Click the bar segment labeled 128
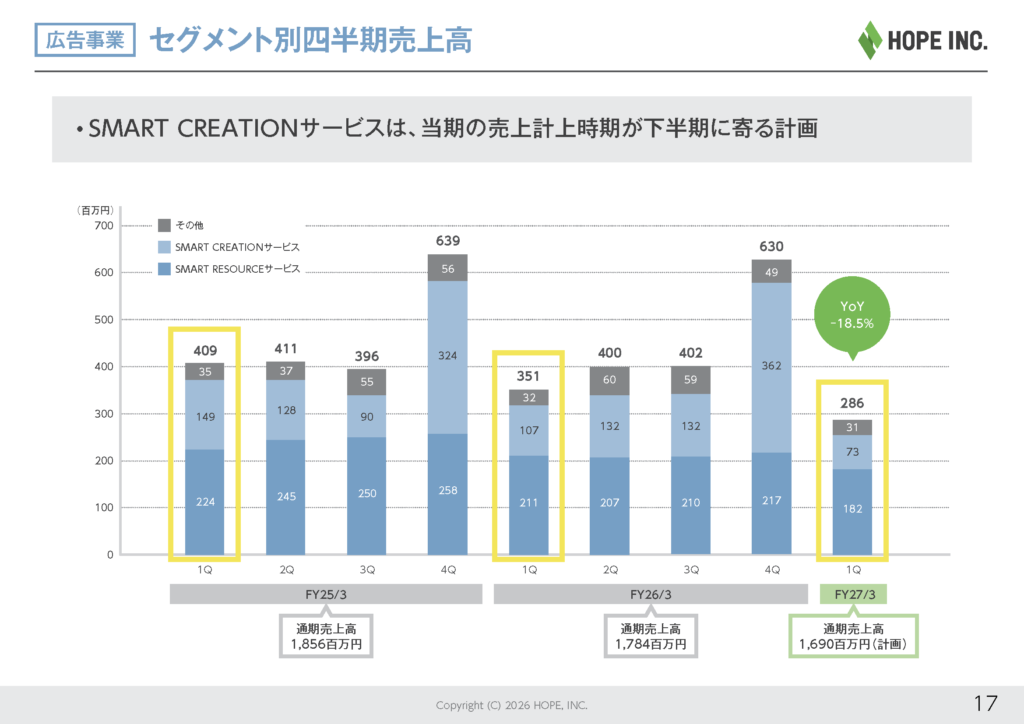1024x724 pixels. tap(285, 410)
